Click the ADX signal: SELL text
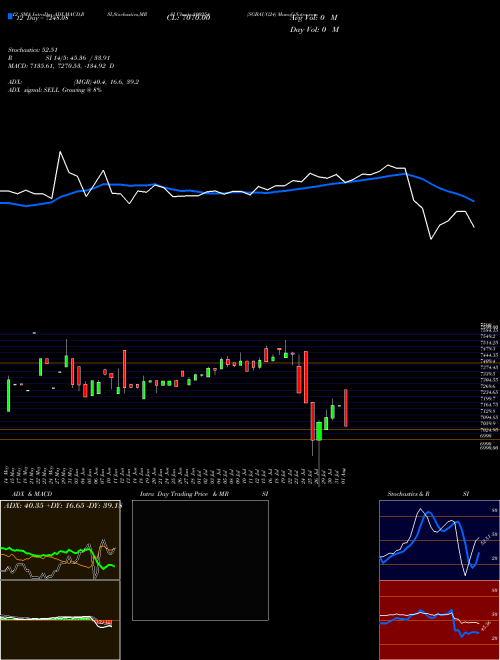500x660 pixels. 55,90
